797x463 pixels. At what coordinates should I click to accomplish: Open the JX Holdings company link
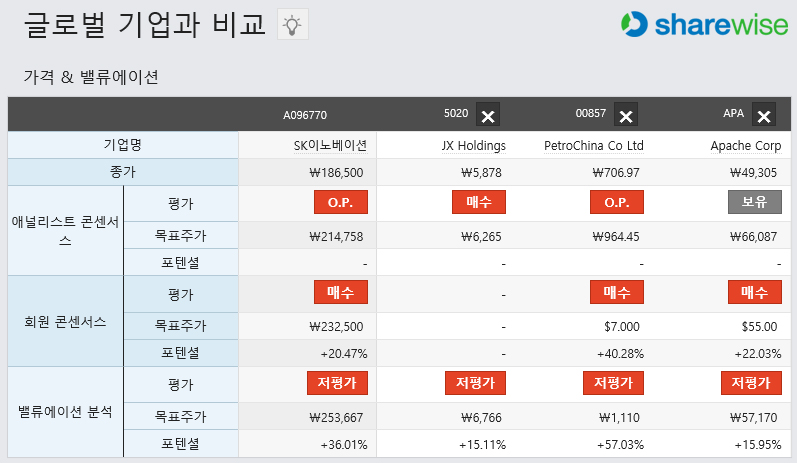tap(474, 146)
